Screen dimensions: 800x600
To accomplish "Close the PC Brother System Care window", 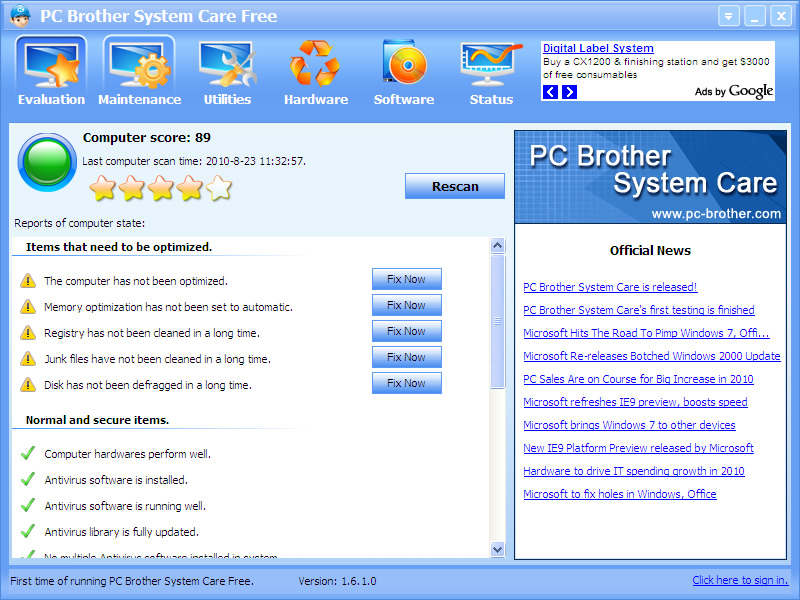I will pos(781,16).
